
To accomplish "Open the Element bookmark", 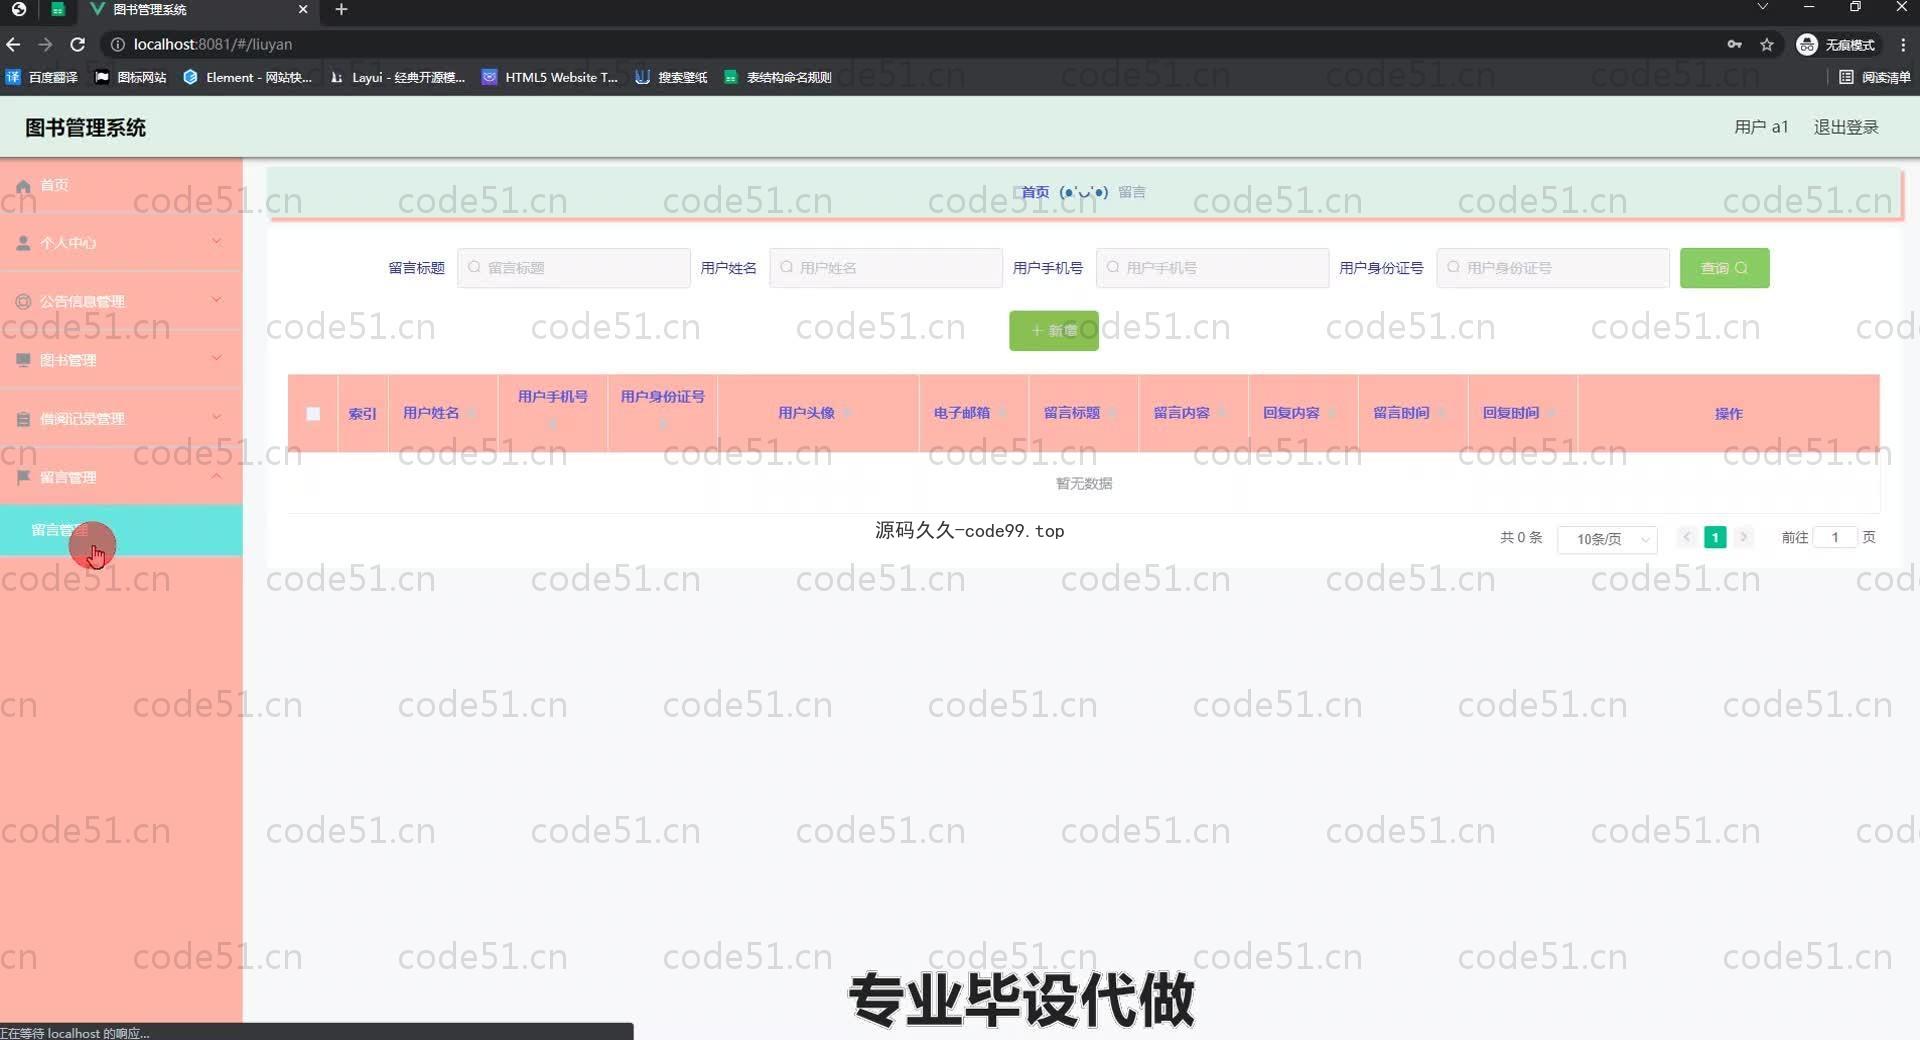I will [248, 77].
